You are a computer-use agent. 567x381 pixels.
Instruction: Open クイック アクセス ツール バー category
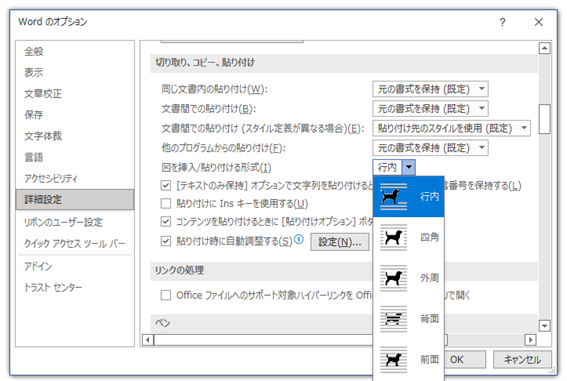[75, 243]
